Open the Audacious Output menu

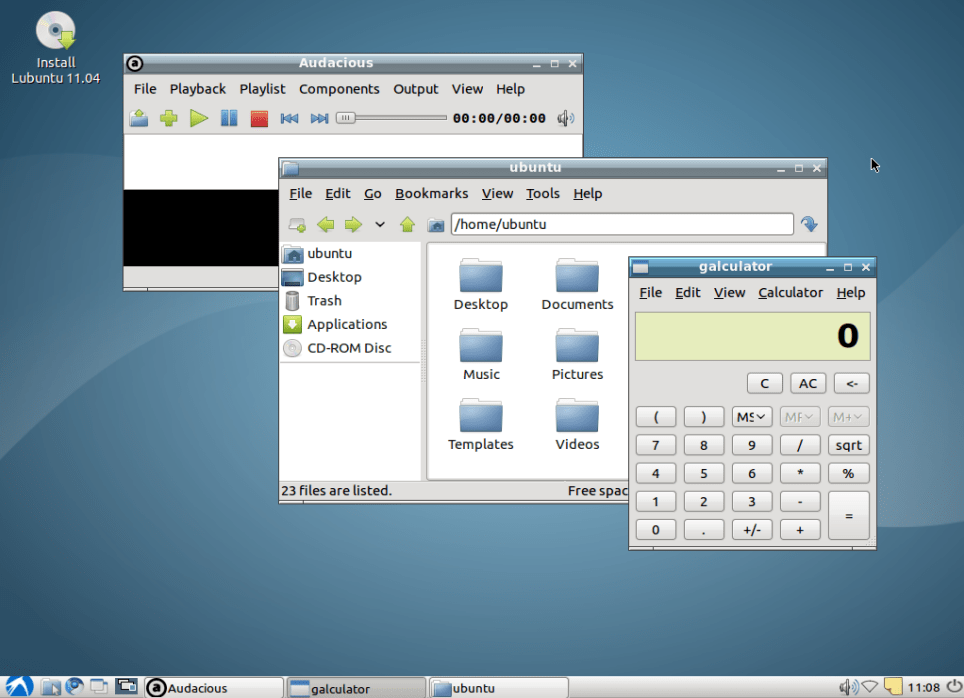[x=416, y=89]
